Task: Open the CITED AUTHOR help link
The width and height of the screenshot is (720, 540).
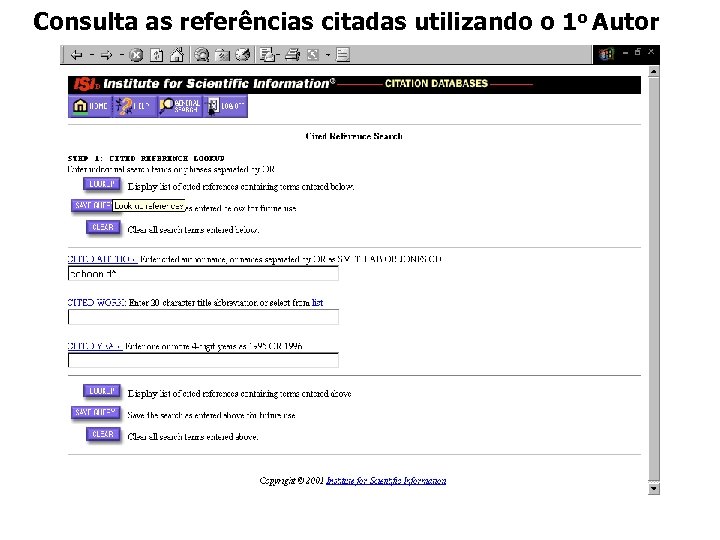Action: (x=102, y=259)
